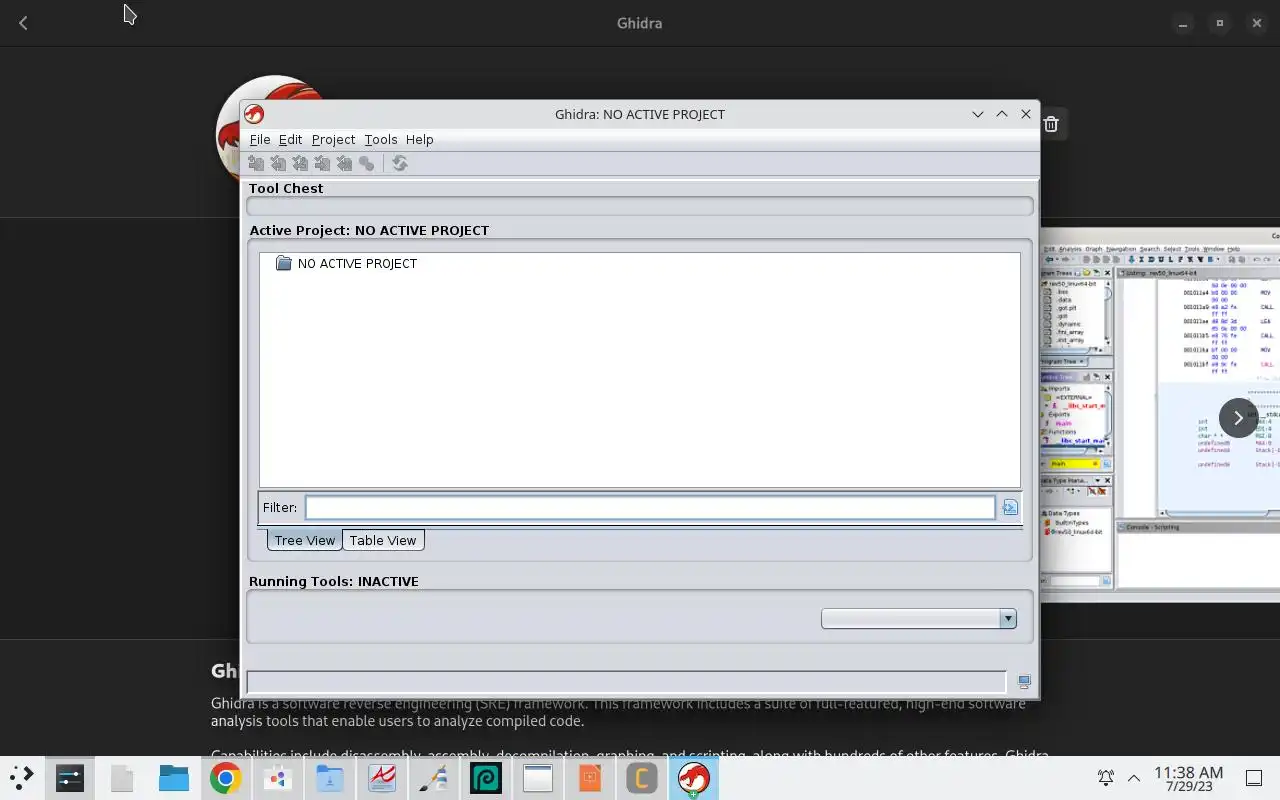The image size is (1280, 800).
Task: Click the 'Filter:' label
Action: point(280,508)
